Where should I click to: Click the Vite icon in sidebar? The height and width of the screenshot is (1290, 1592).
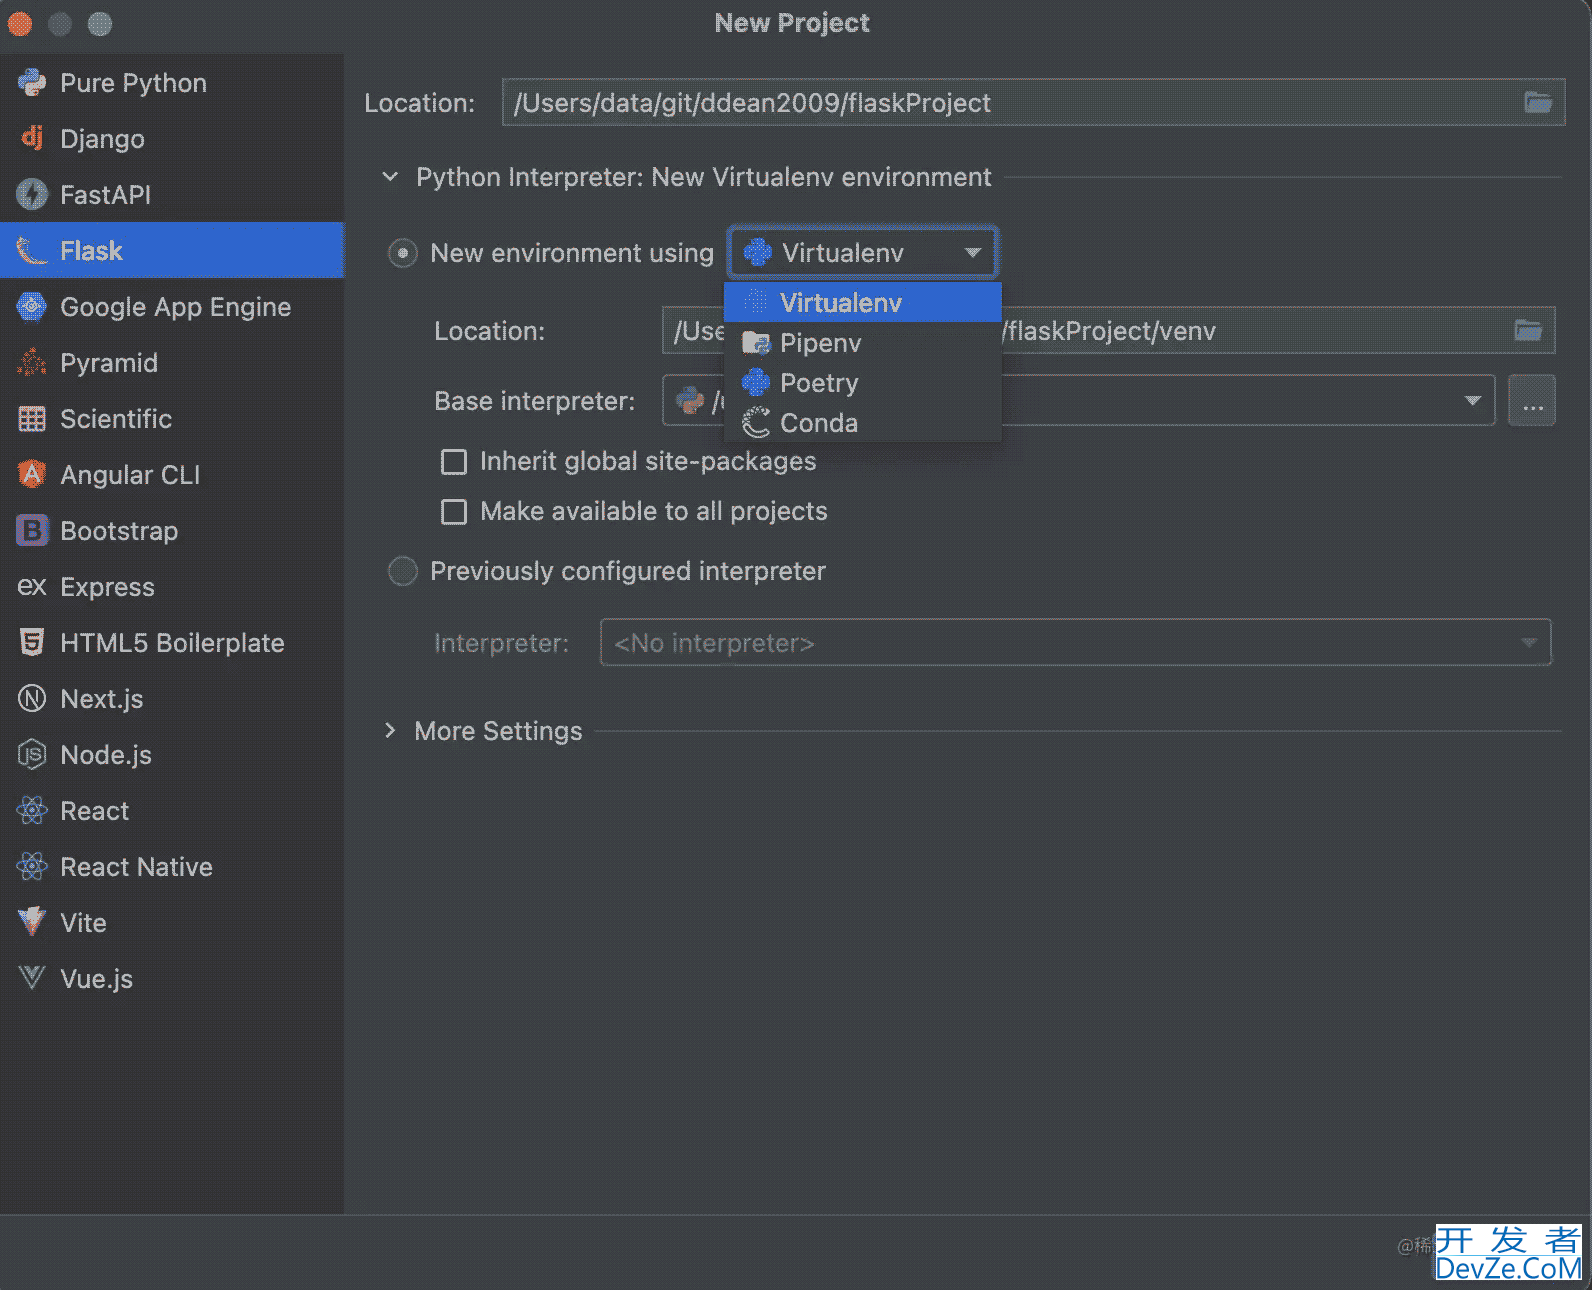pos(32,922)
